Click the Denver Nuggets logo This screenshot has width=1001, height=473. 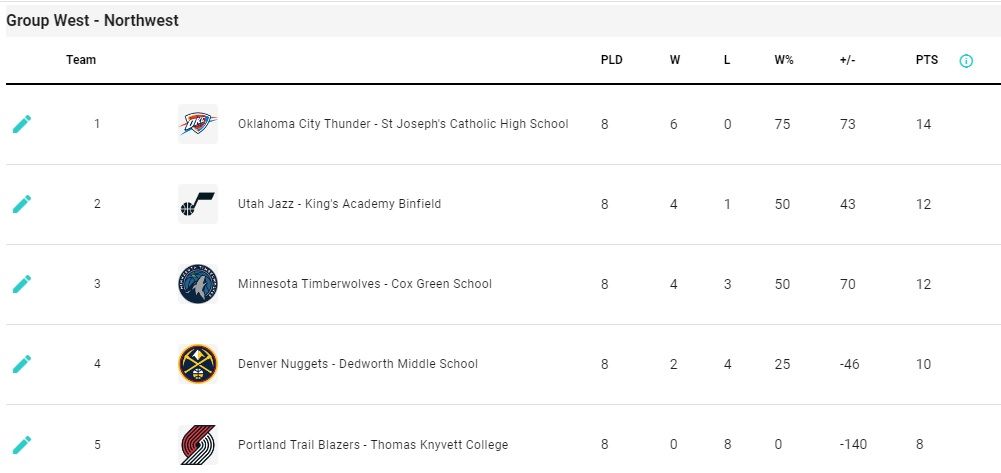point(198,364)
